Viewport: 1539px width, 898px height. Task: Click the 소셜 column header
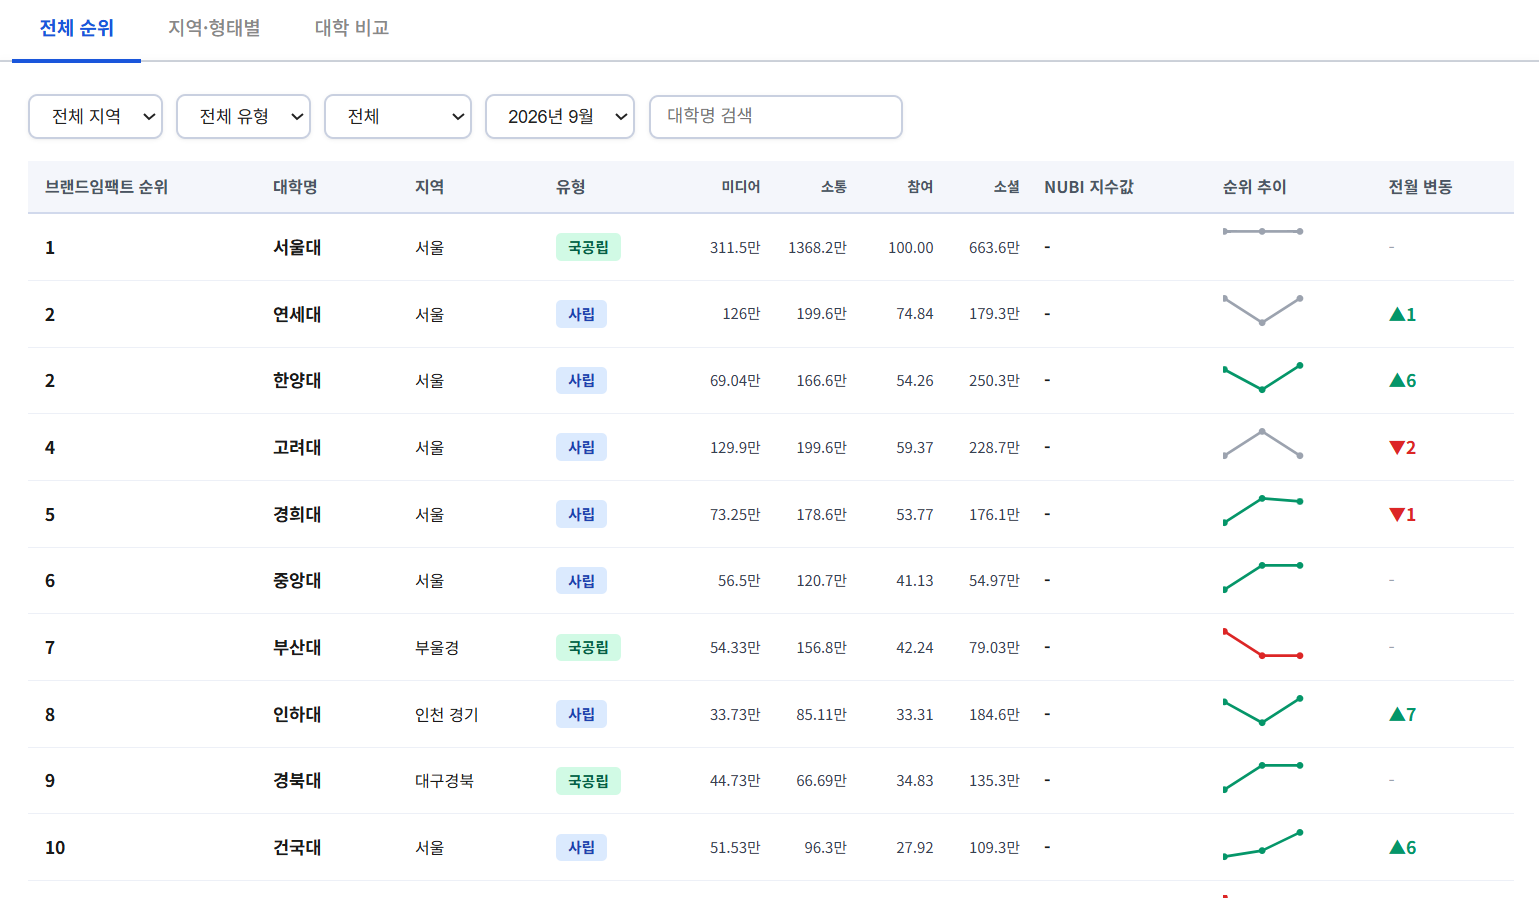point(1006,187)
